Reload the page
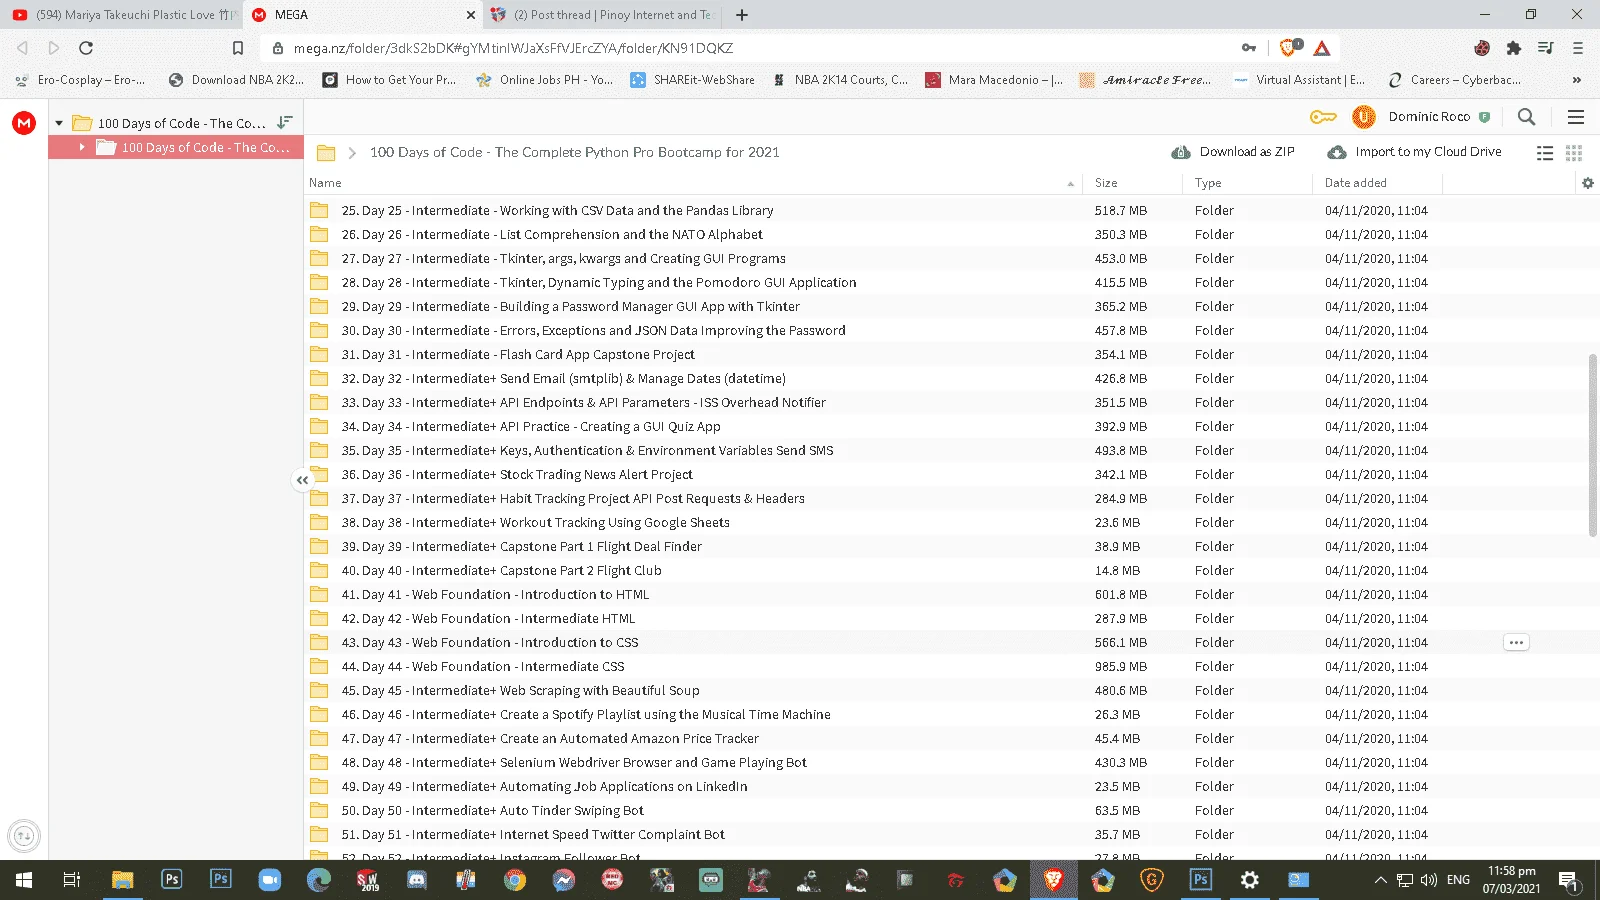1600x900 pixels. pos(86,48)
